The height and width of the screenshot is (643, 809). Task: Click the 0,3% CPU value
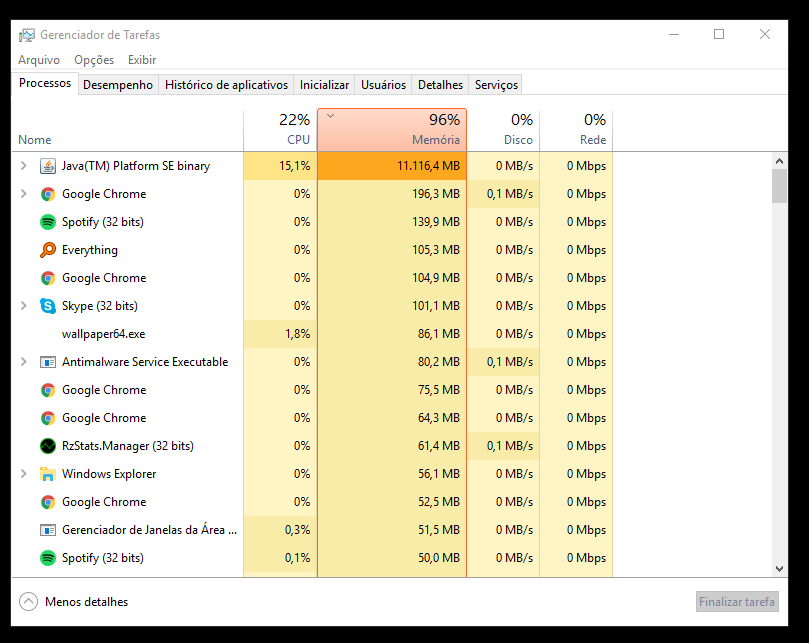(x=297, y=530)
